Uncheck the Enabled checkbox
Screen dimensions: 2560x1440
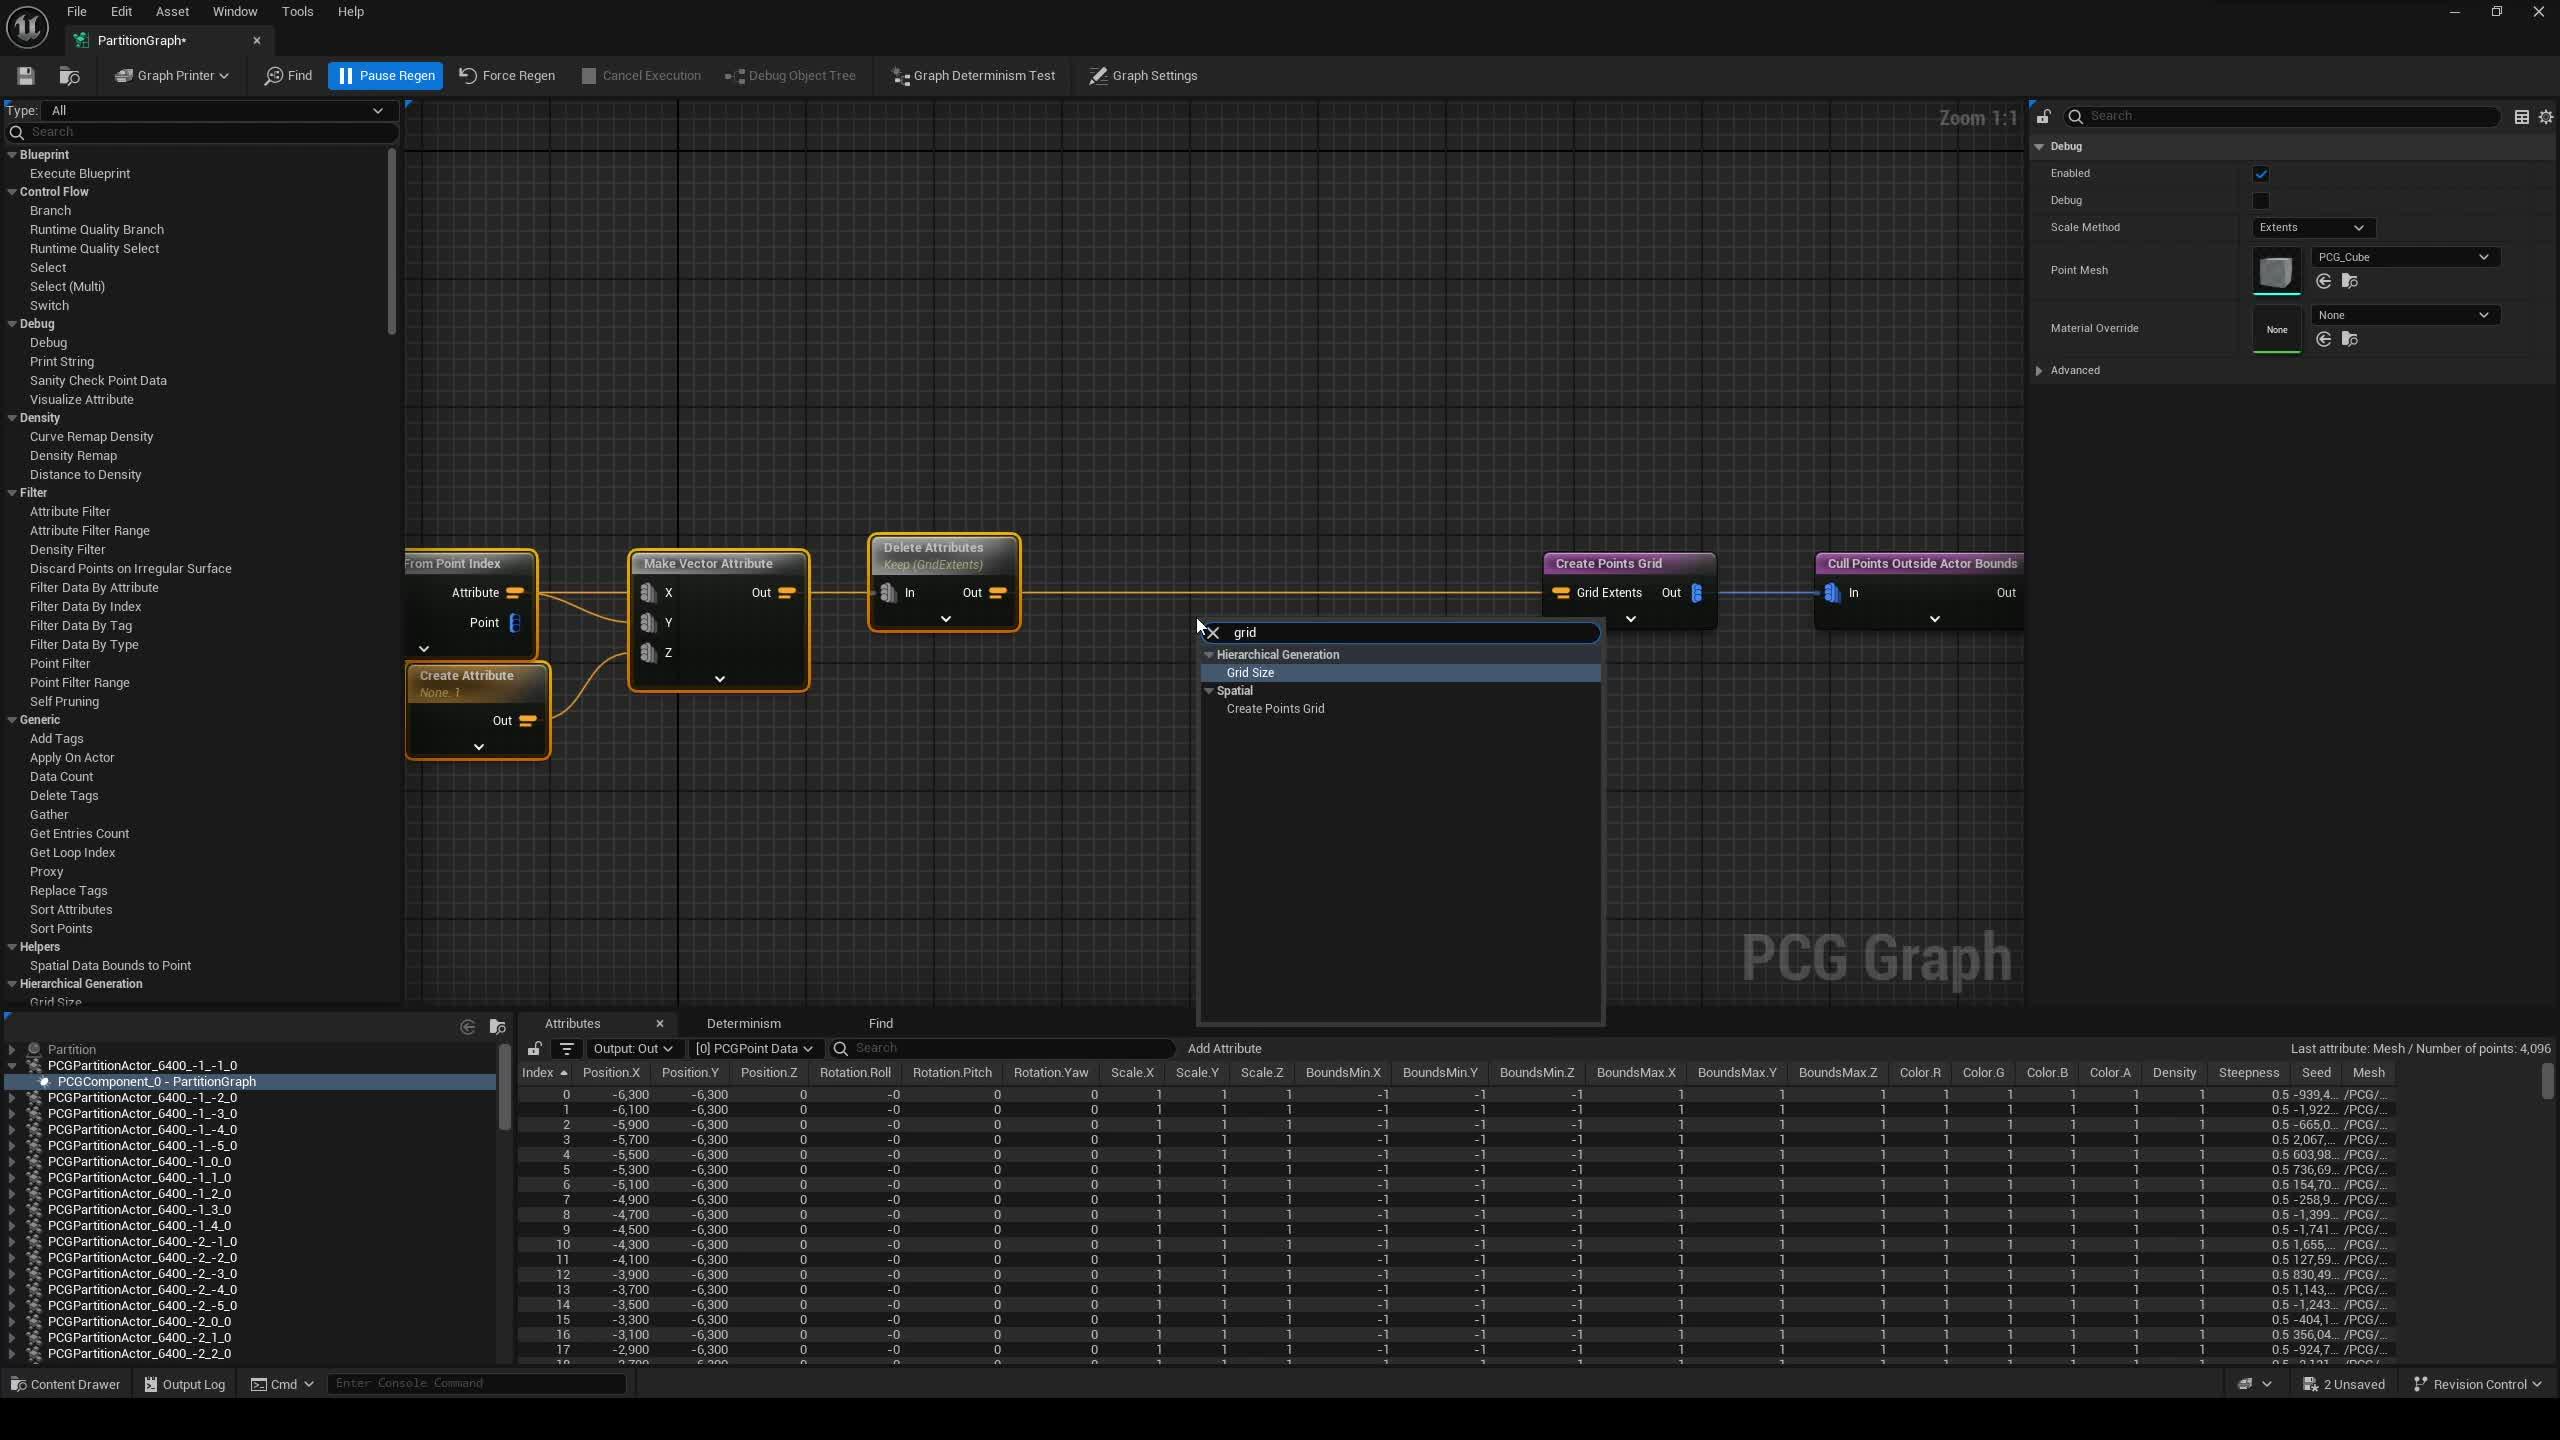click(x=2260, y=174)
